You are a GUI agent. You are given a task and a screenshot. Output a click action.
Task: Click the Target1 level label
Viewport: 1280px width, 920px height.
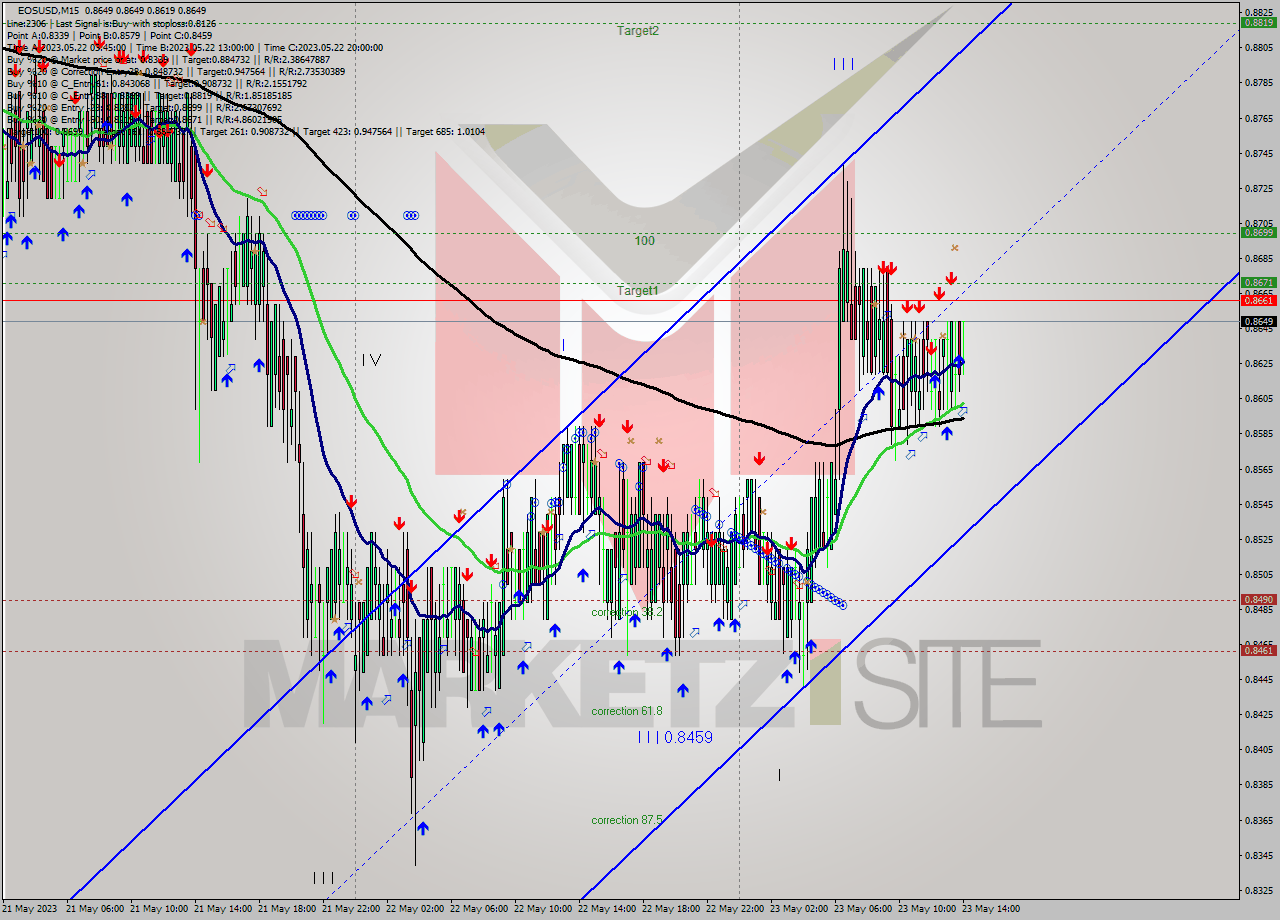[637, 291]
